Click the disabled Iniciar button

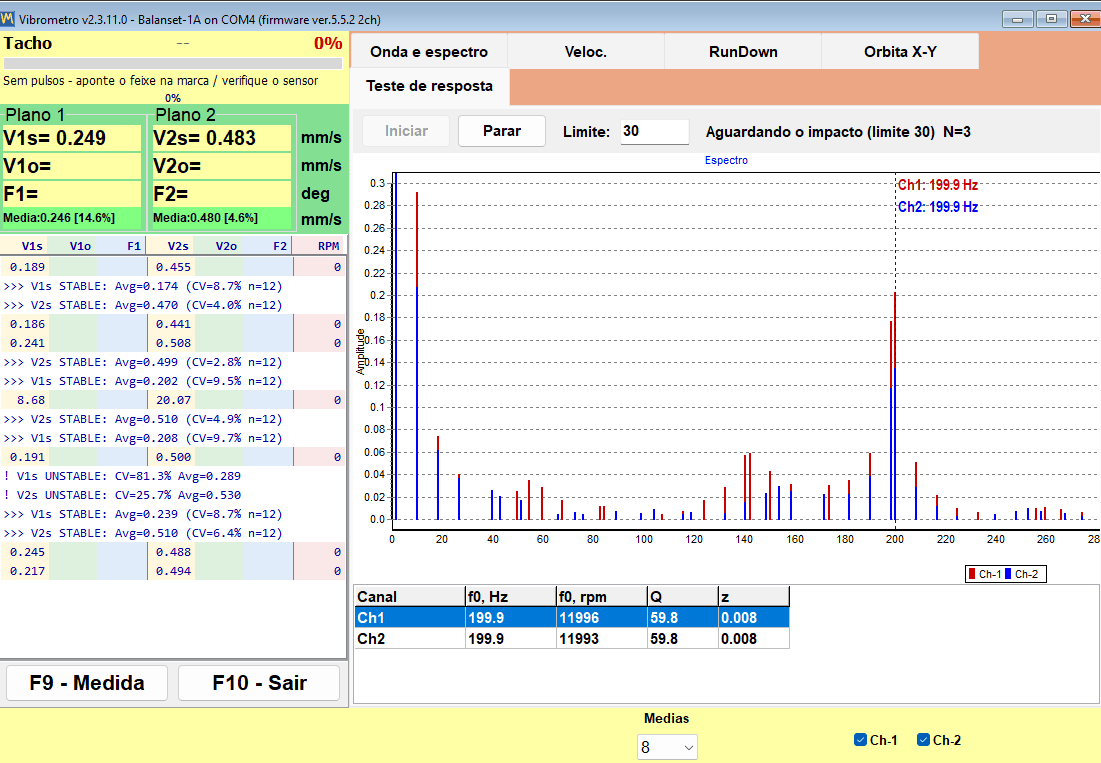coord(406,131)
